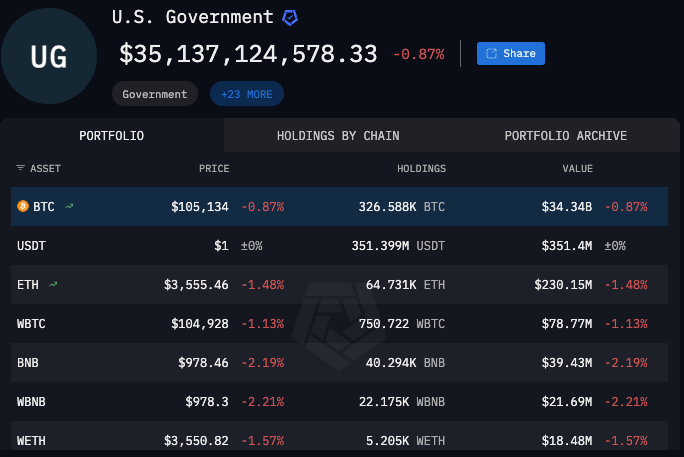
Task: Click the sort icon beside ASSET header
Action: point(21,169)
